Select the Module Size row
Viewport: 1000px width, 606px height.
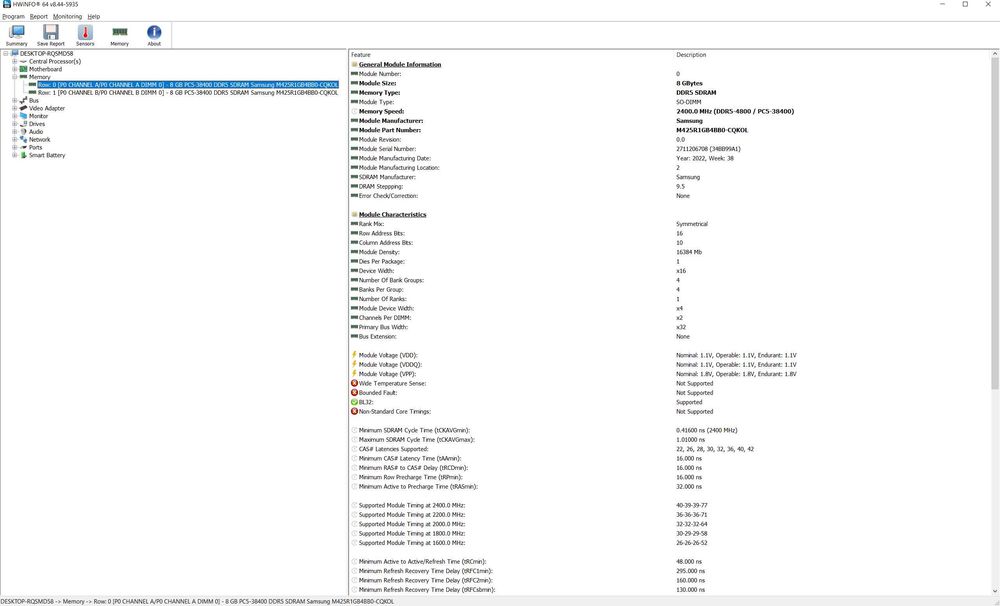[x=670, y=84]
